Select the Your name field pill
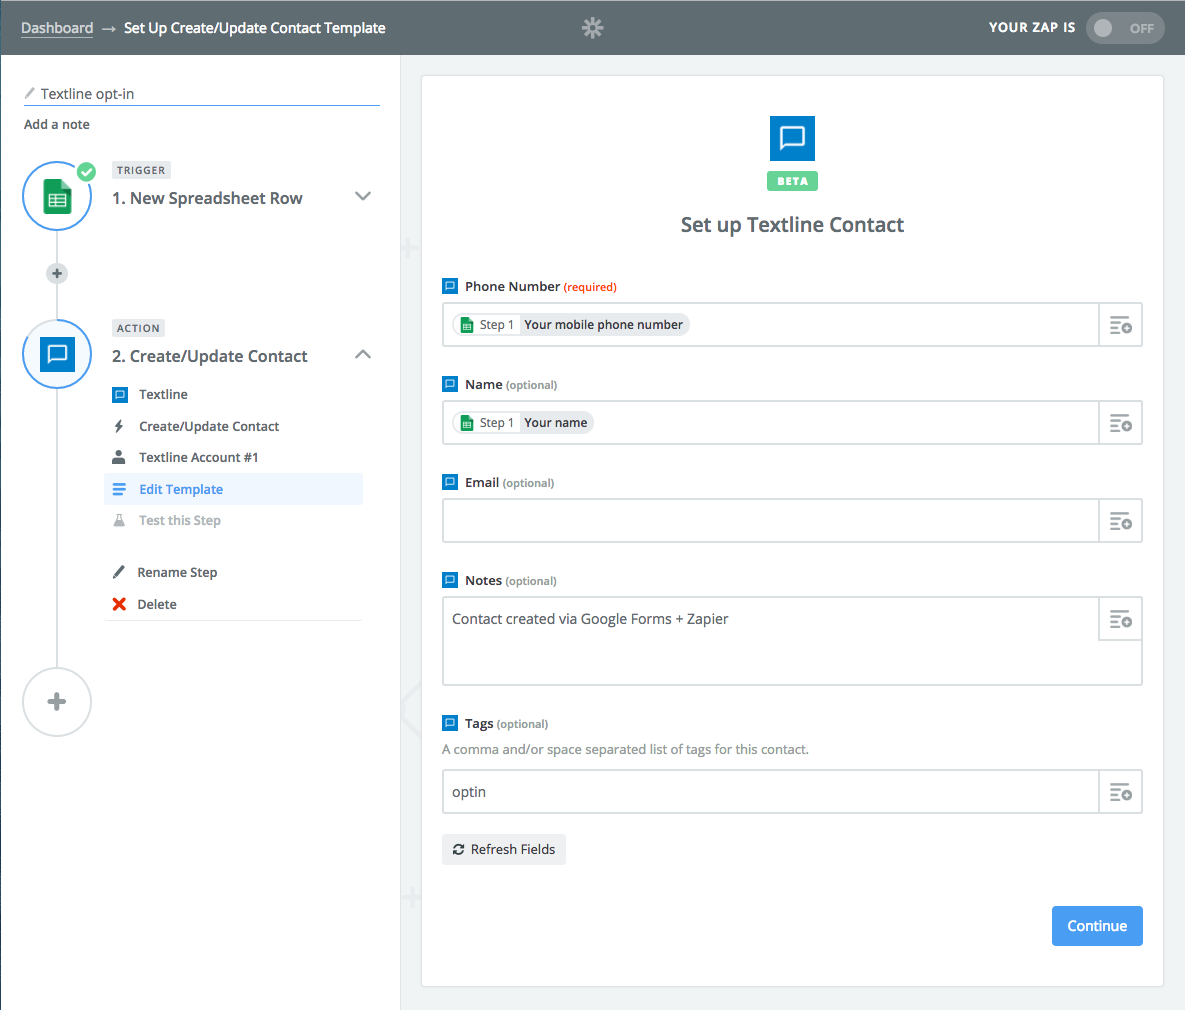 point(523,423)
